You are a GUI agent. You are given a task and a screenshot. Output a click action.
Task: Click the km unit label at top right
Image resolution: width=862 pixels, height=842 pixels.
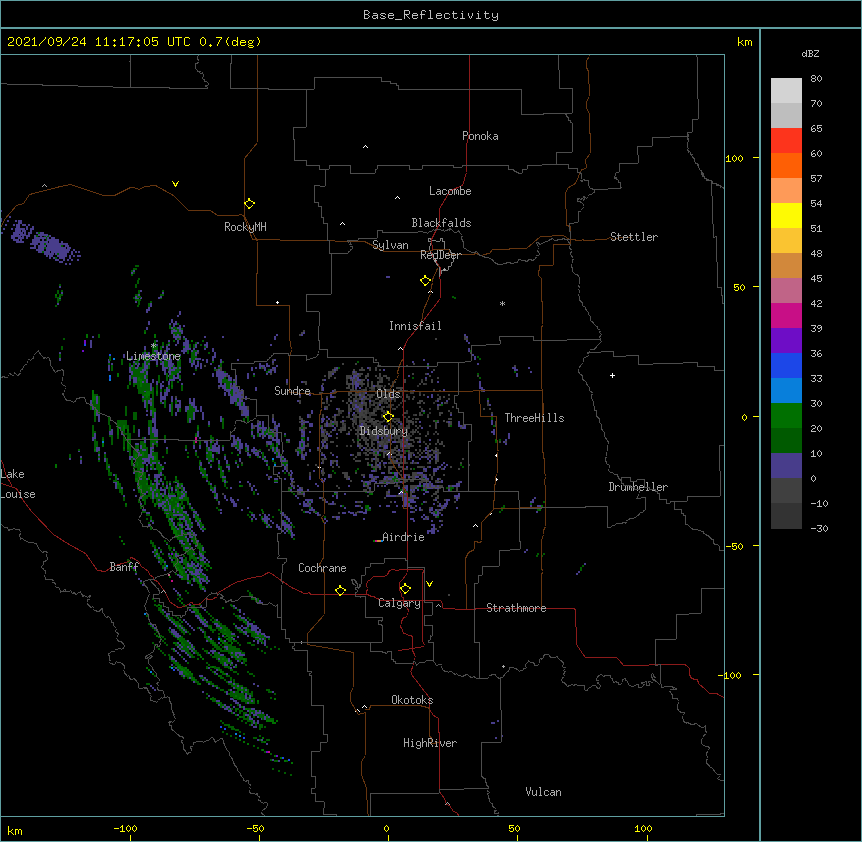(x=744, y=42)
